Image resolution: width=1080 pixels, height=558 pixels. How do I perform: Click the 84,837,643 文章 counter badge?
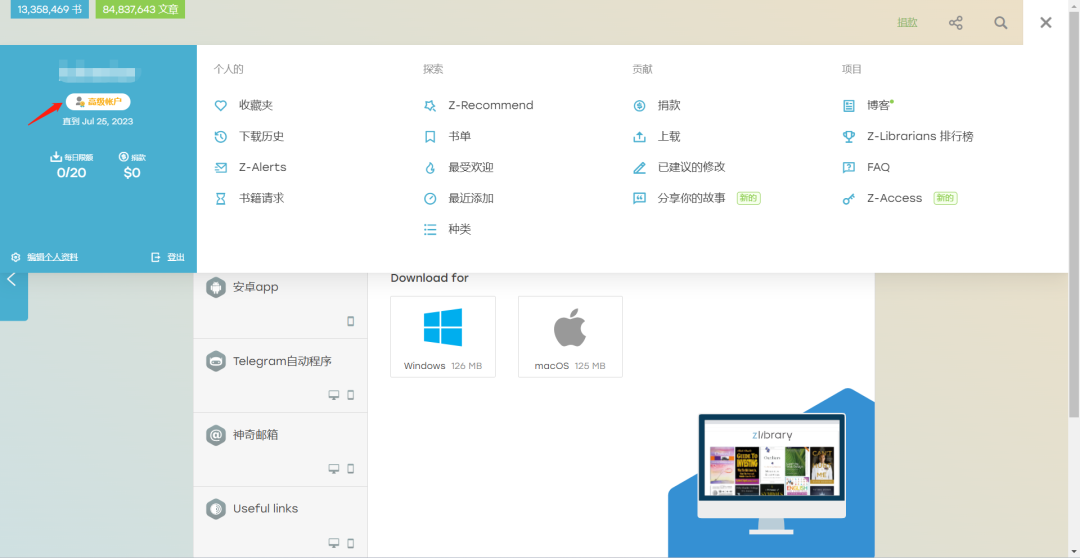(141, 10)
